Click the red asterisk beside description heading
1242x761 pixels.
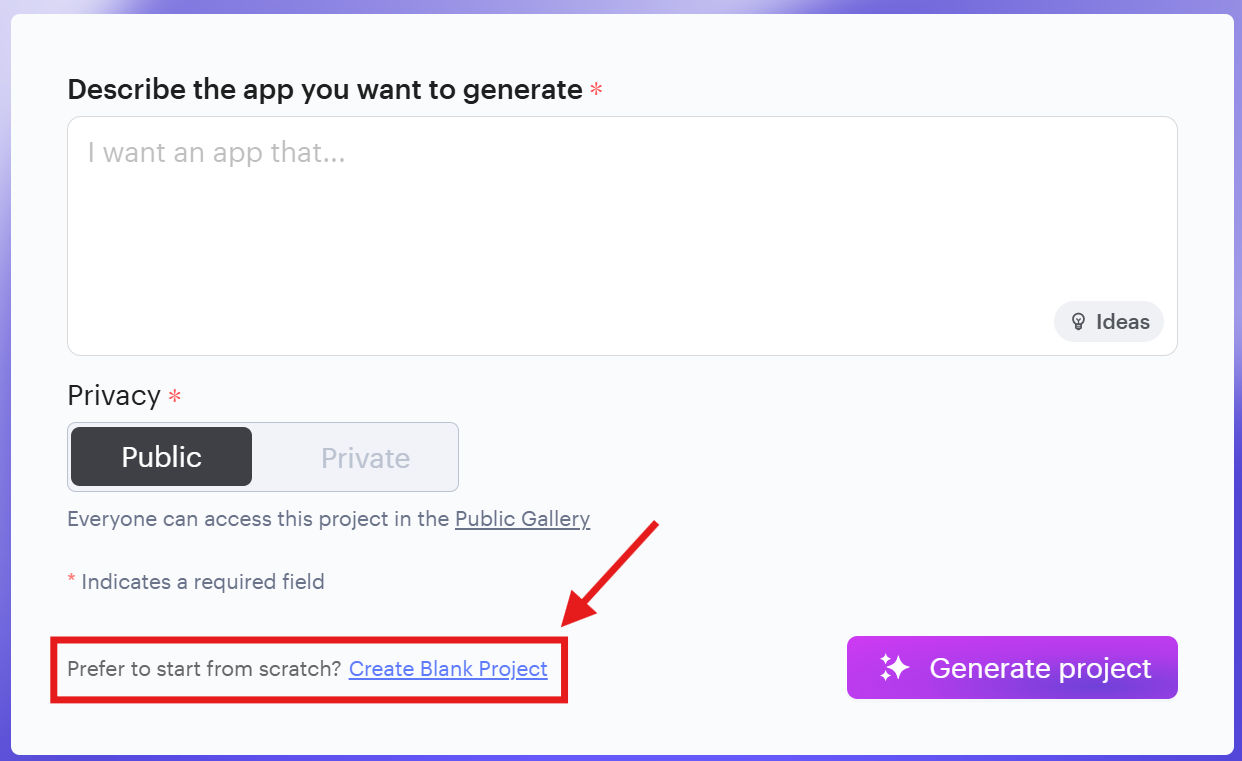(x=596, y=90)
